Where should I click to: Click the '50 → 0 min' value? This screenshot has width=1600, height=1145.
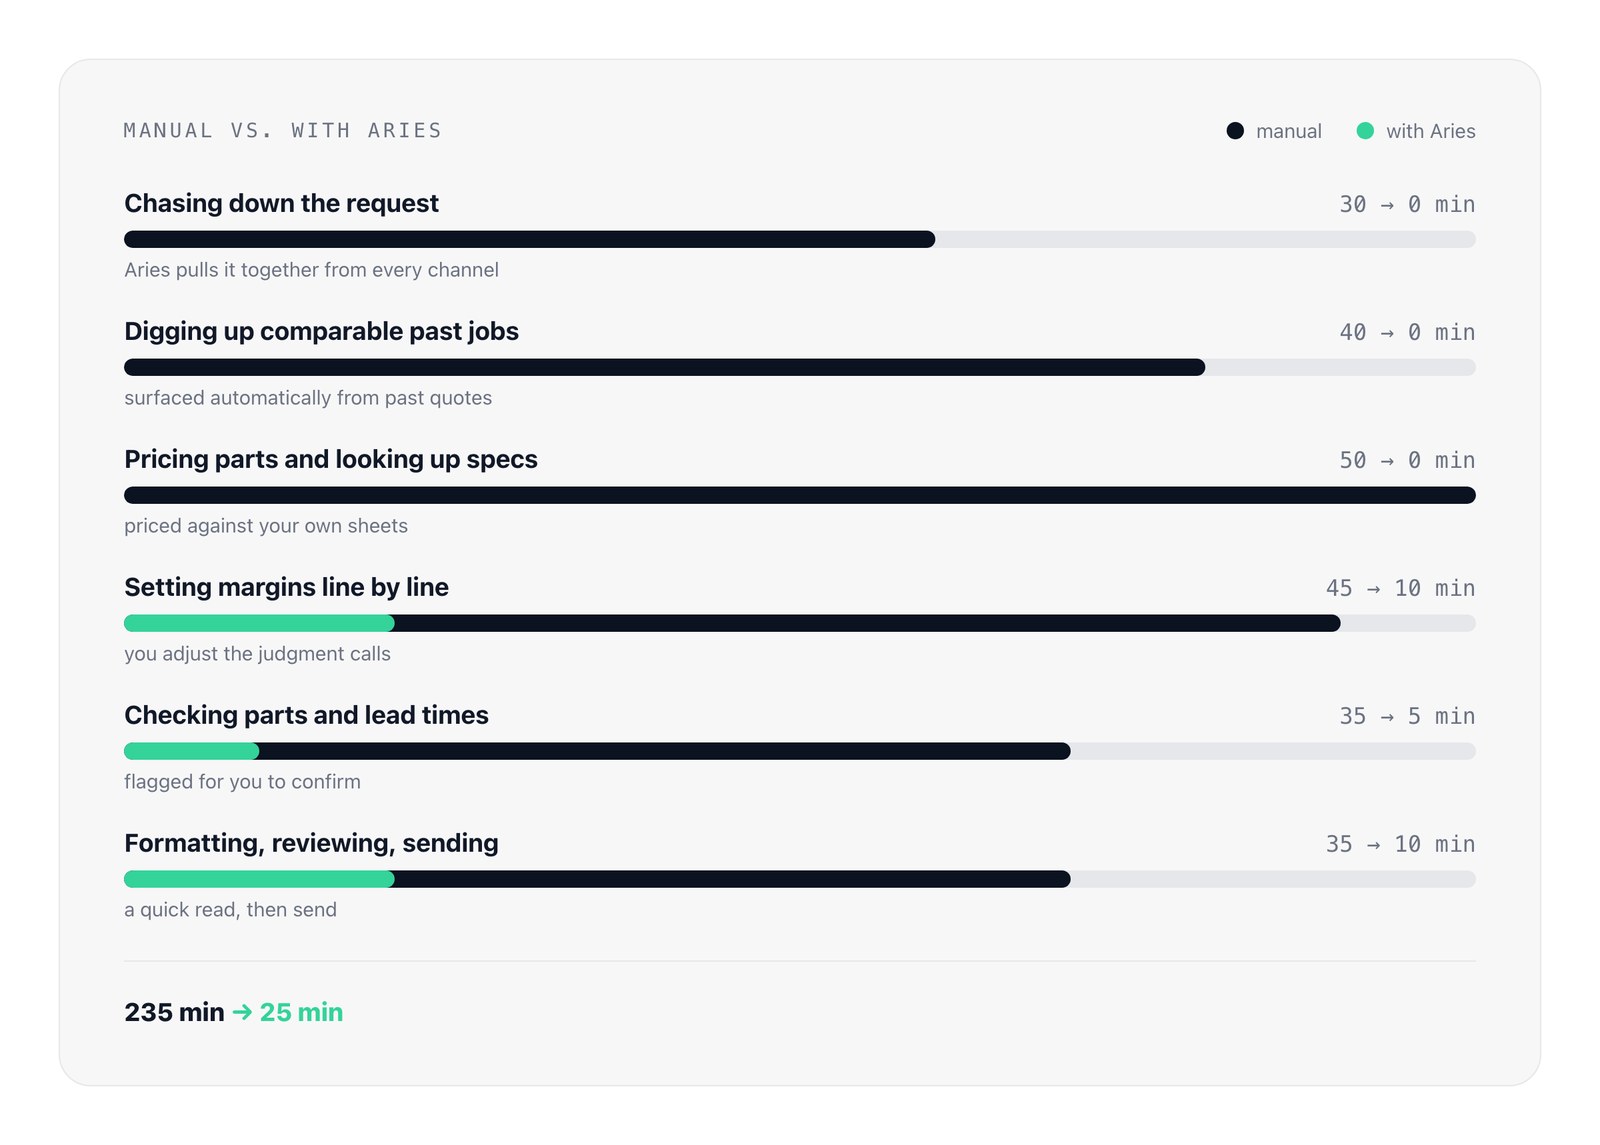click(x=1407, y=460)
